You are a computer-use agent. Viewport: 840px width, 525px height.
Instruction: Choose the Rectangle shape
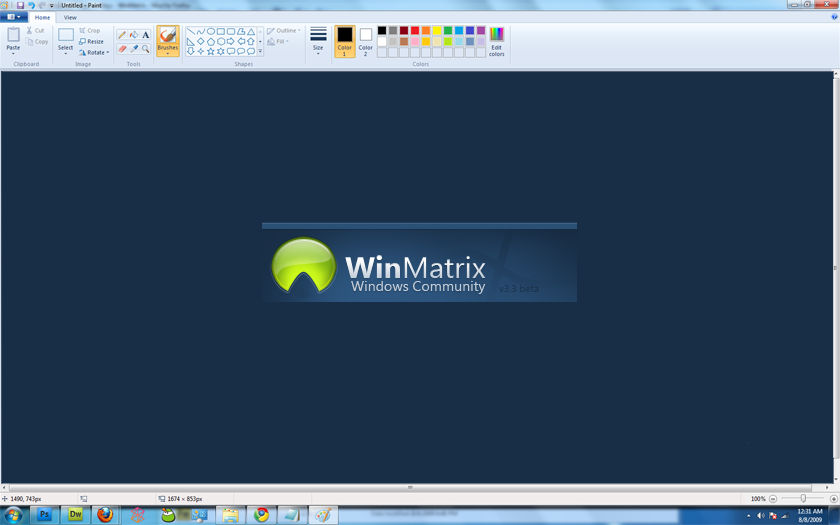point(221,32)
